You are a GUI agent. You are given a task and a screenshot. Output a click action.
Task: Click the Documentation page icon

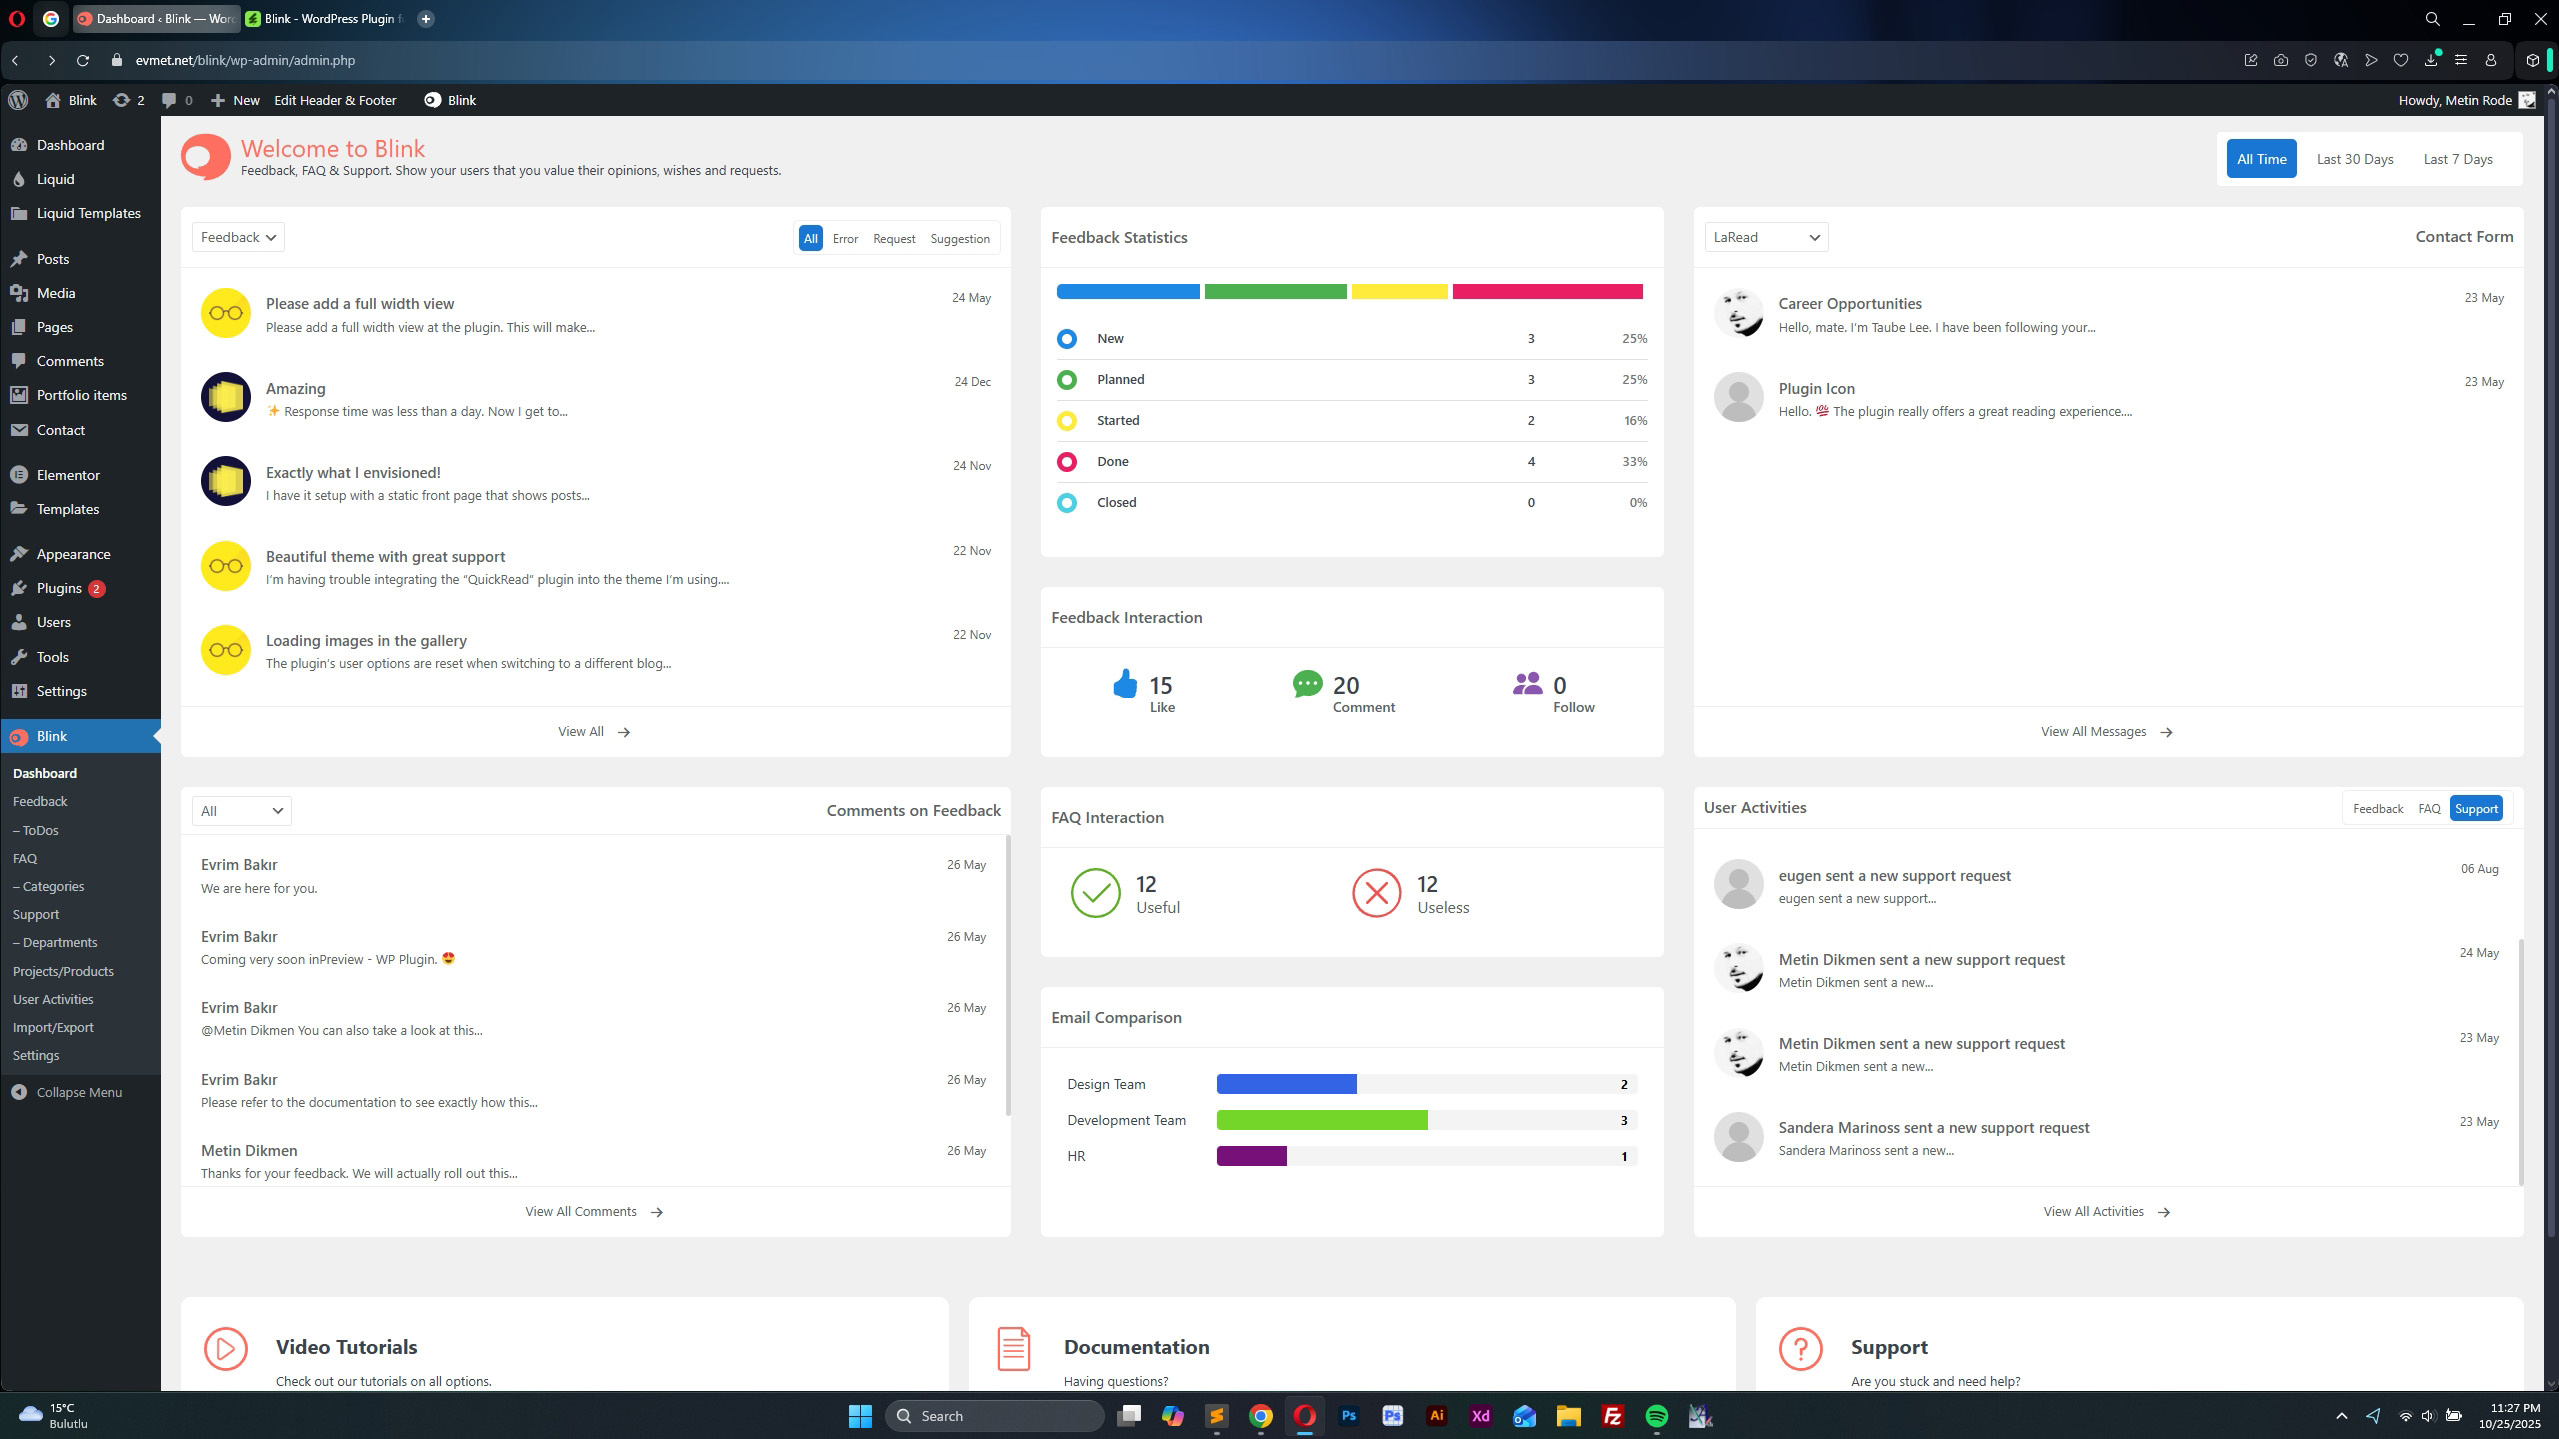pyautogui.click(x=1013, y=1348)
